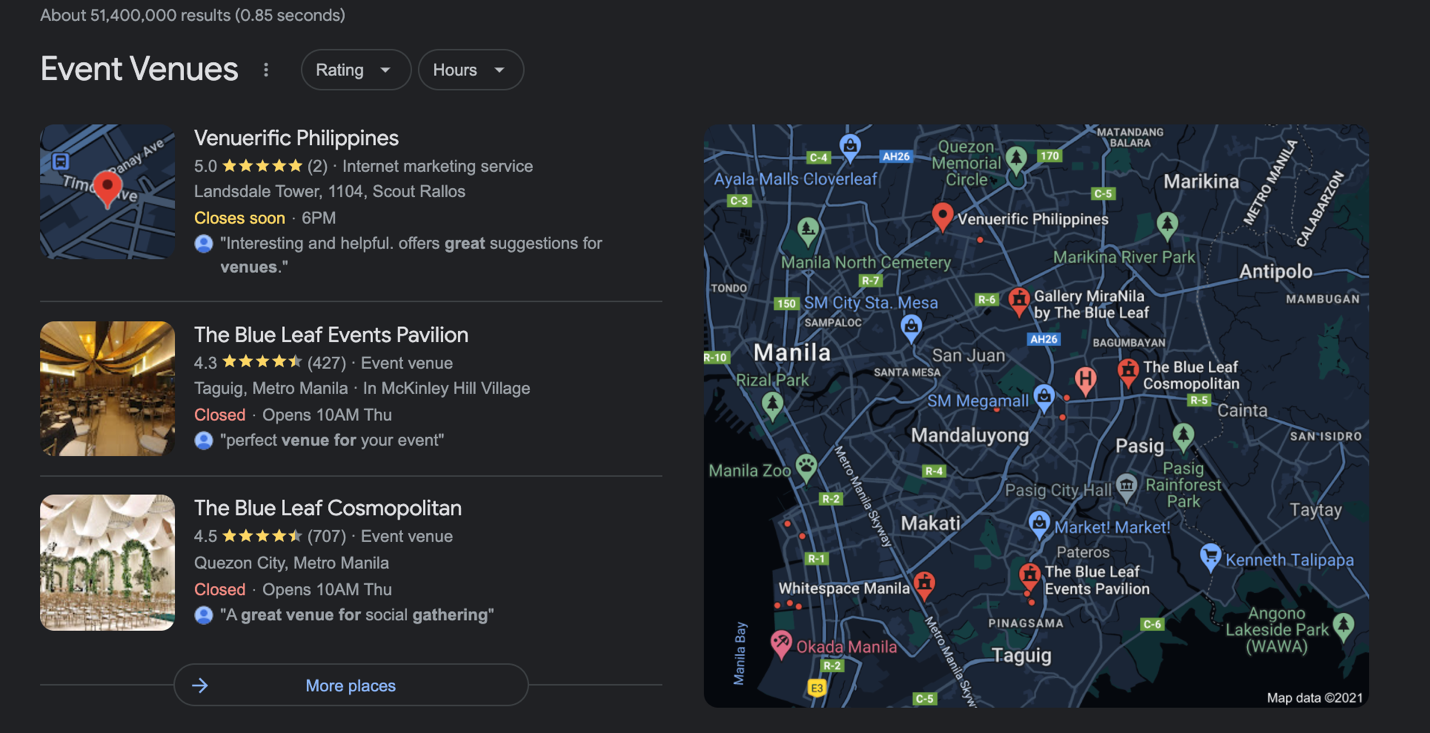
Task: Click the Makati label on the map
Action: click(930, 523)
